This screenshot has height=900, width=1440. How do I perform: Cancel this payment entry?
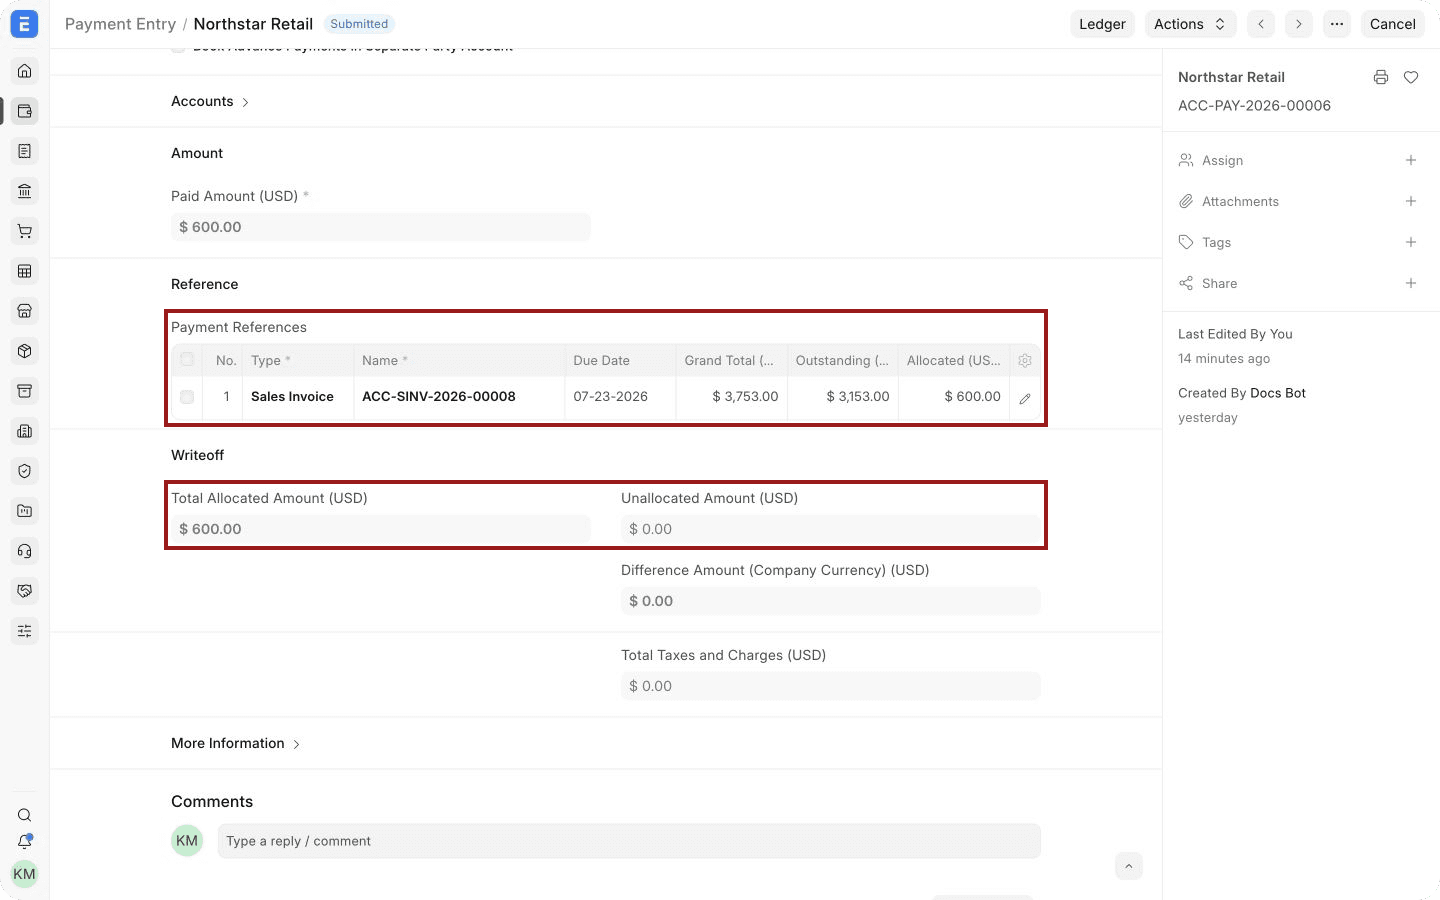pos(1393,24)
